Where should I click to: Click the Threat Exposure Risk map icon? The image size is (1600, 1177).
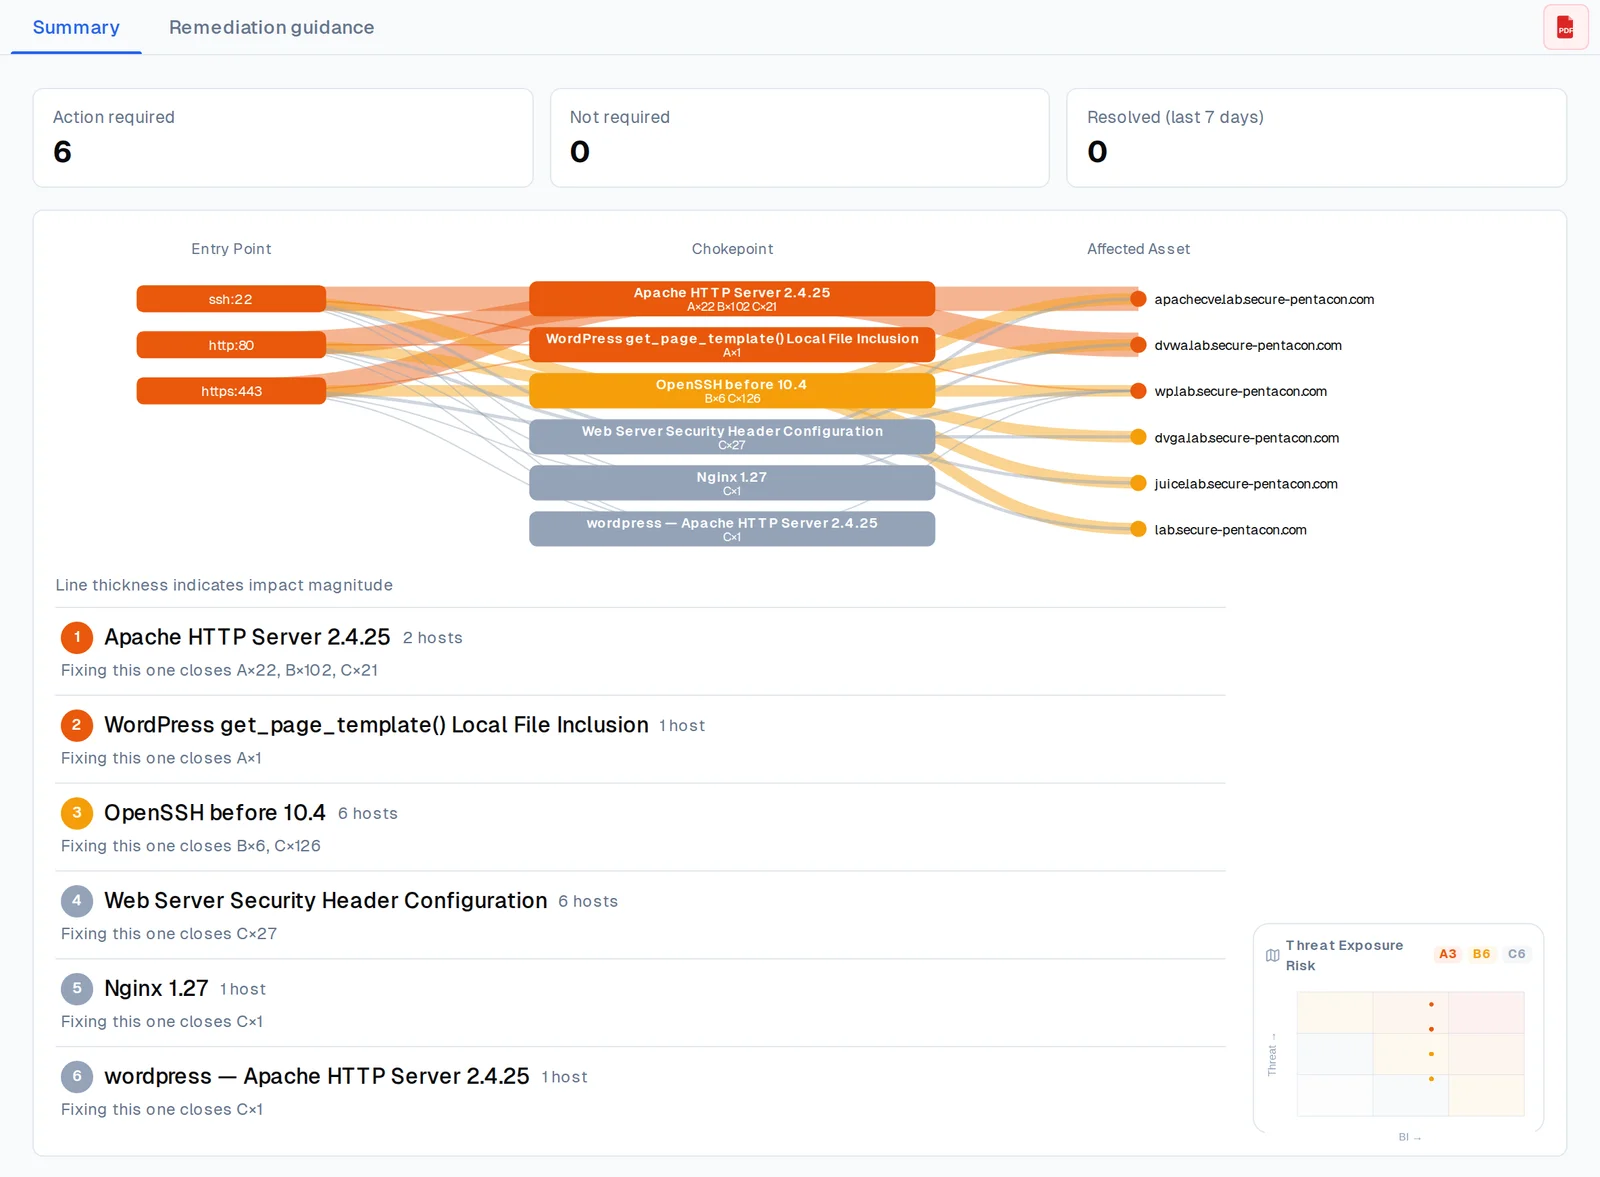click(1272, 955)
